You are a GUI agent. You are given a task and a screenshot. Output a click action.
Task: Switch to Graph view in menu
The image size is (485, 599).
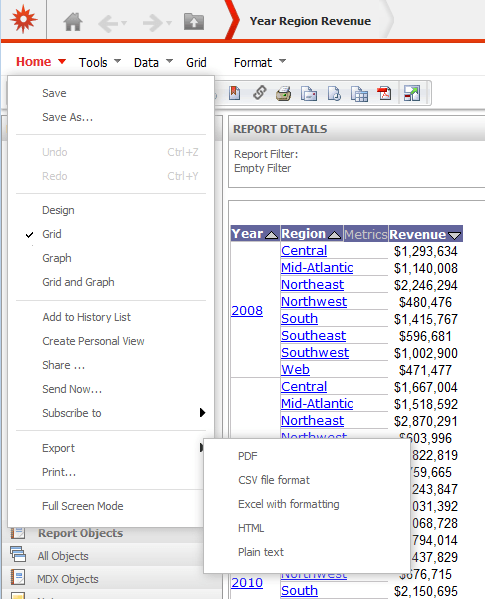click(x=57, y=258)
